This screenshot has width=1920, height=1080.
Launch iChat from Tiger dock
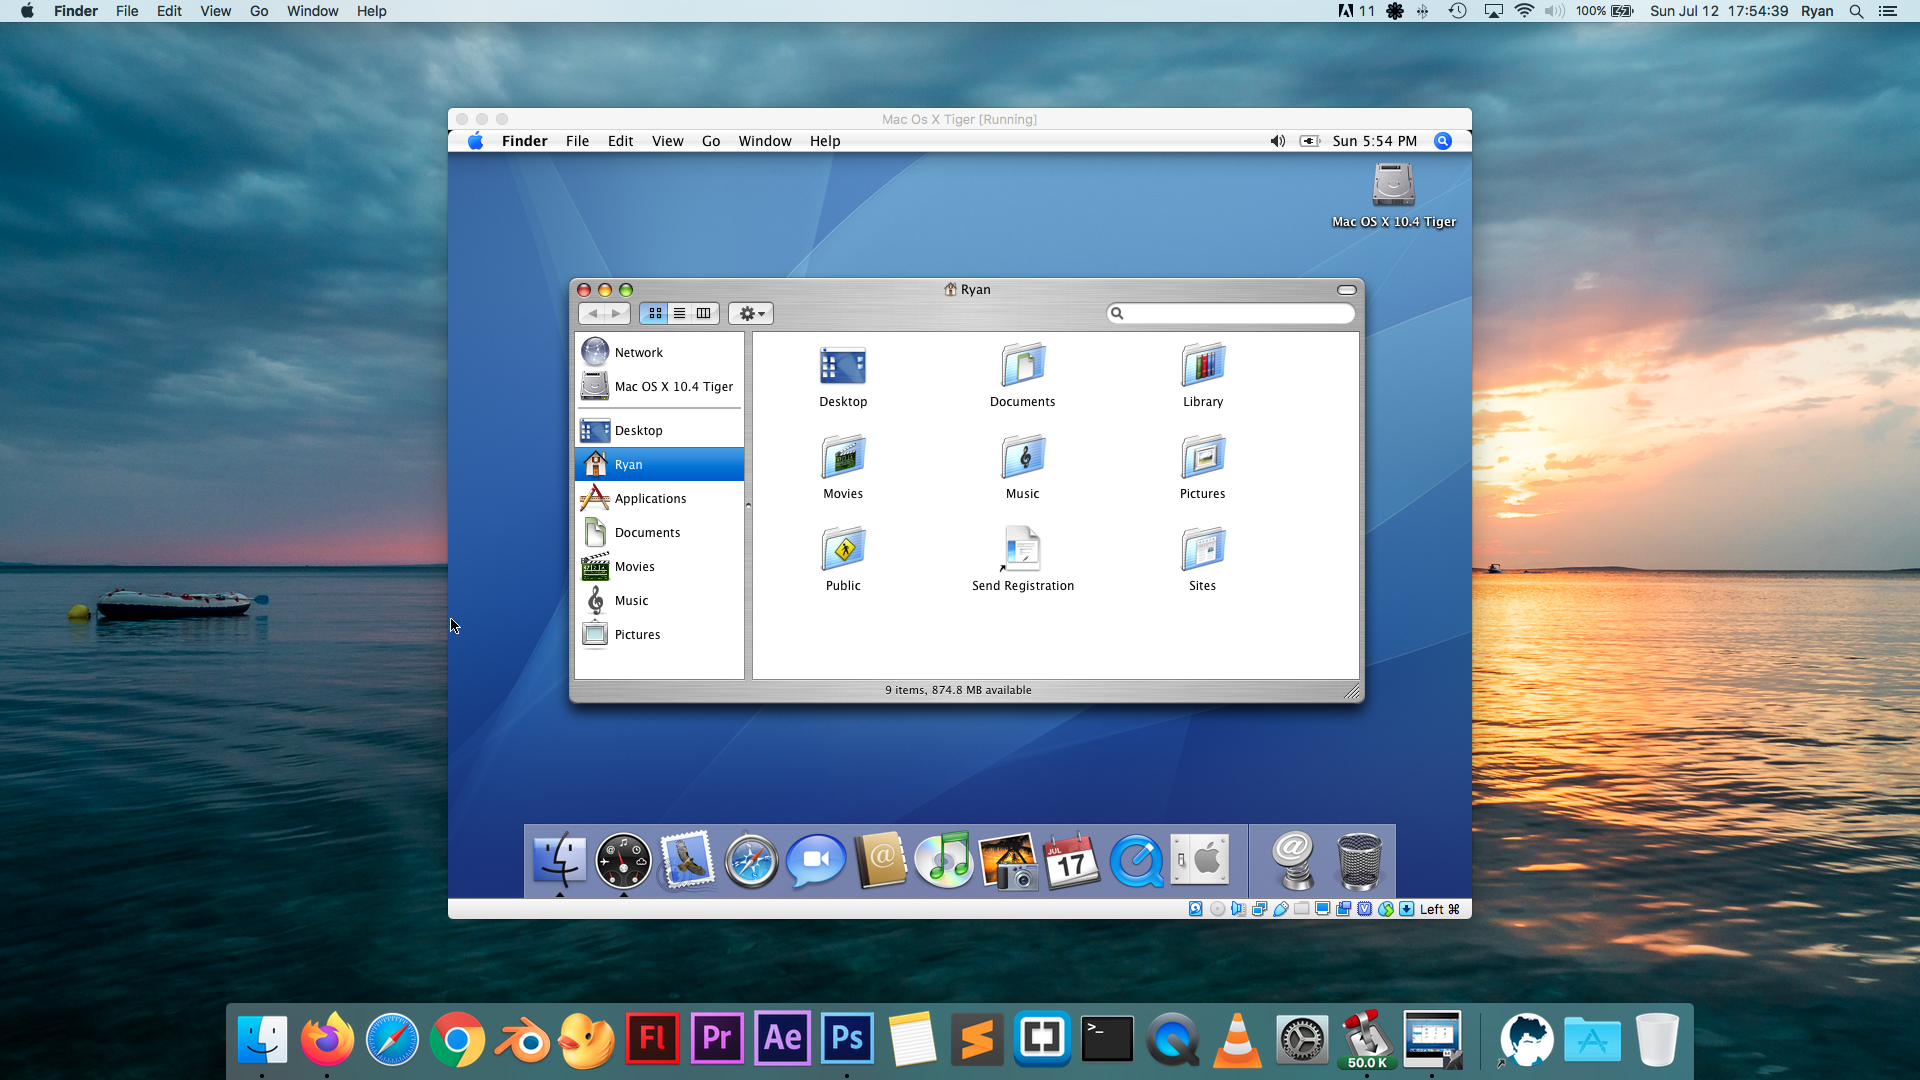[x=815, y=860]
